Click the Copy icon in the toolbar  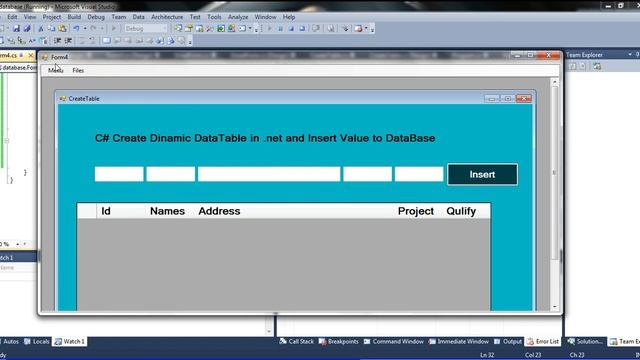pos(51,29)
